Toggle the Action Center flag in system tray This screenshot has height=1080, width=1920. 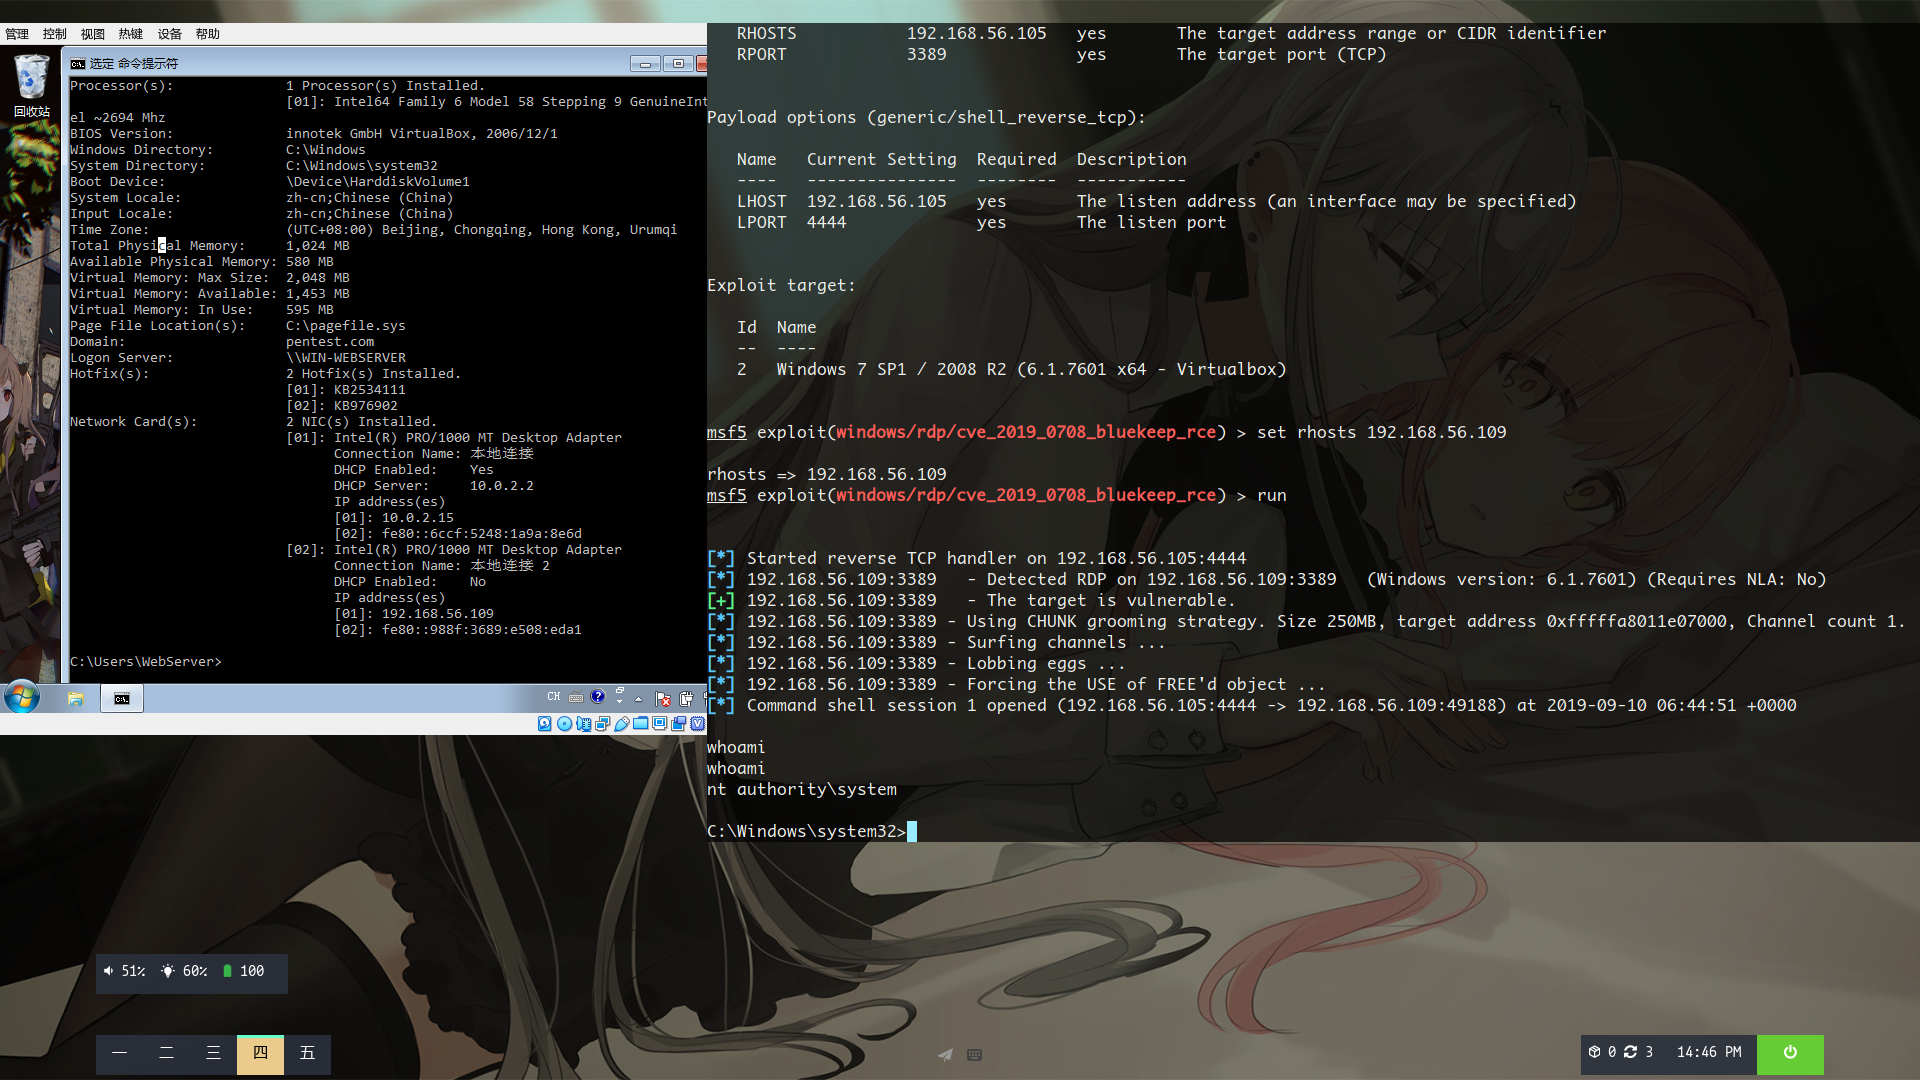(664, 698)
